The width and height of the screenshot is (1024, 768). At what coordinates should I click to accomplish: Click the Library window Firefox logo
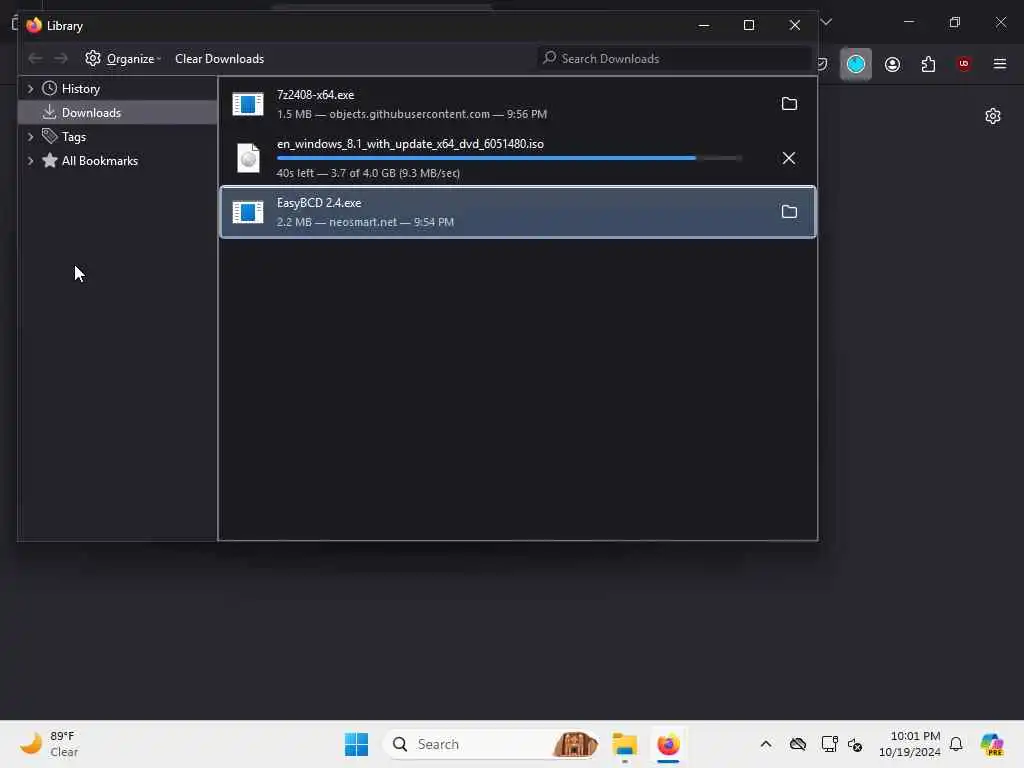point(34,25)
